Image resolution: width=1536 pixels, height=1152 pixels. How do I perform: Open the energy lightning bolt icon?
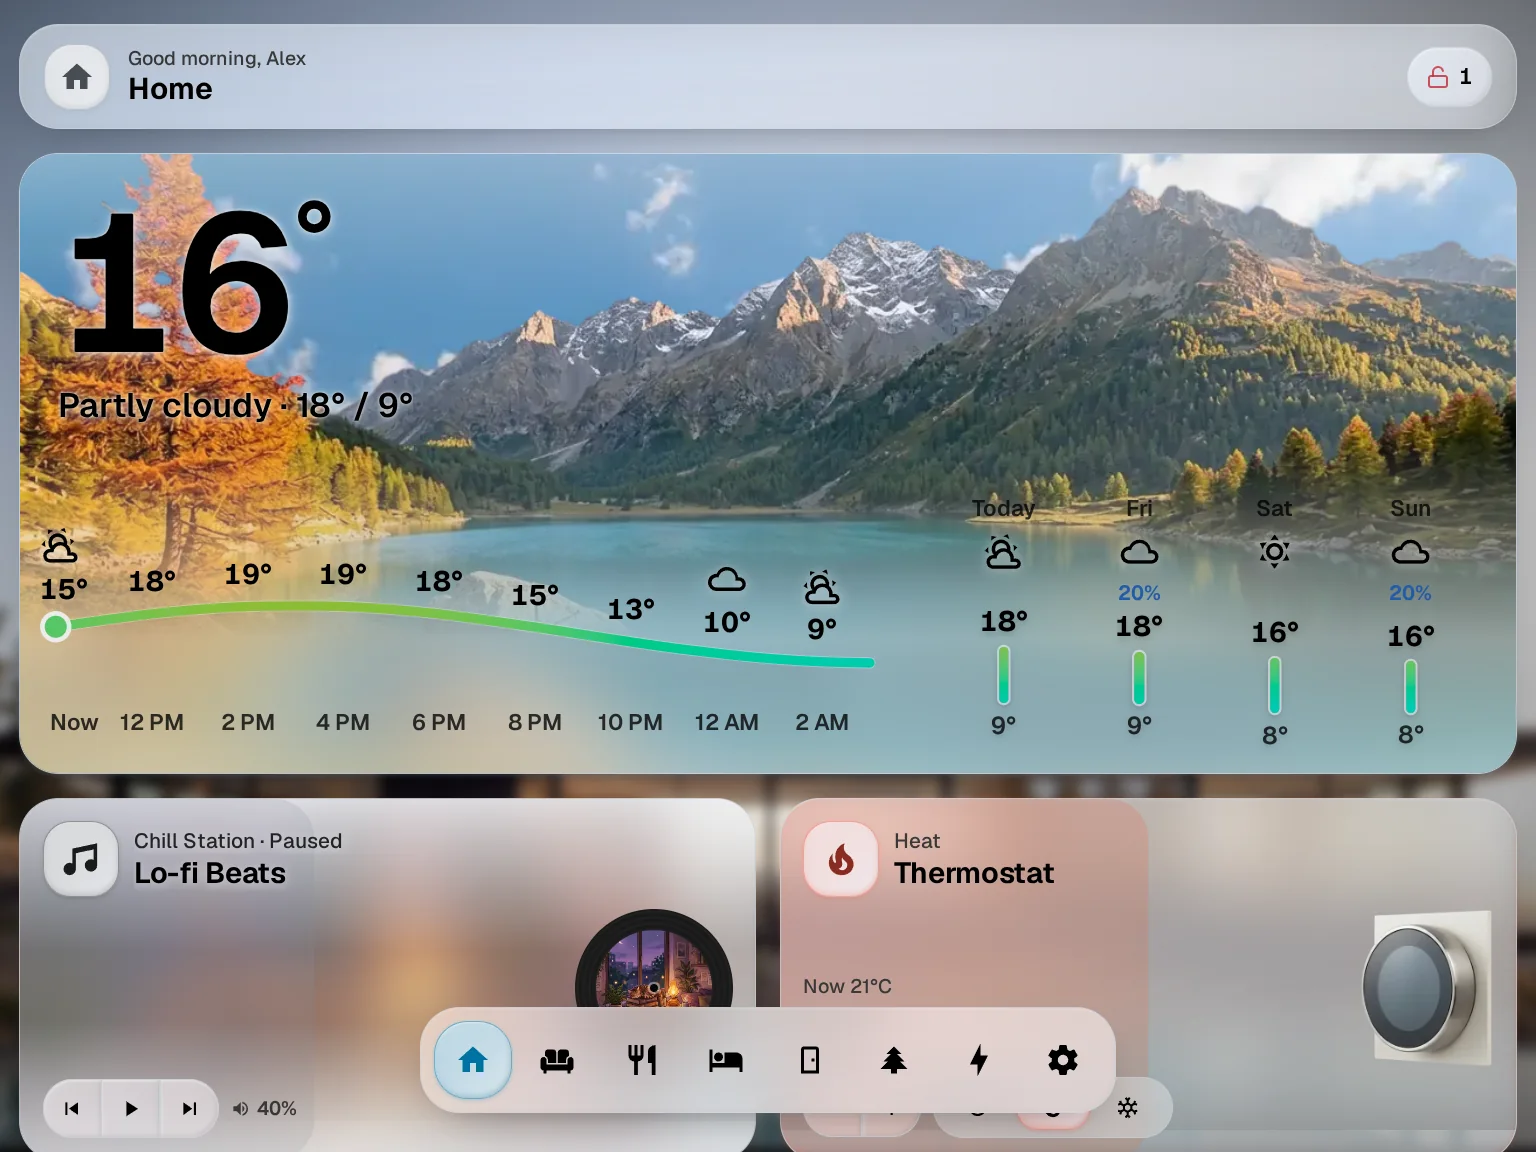point(979,1060)
